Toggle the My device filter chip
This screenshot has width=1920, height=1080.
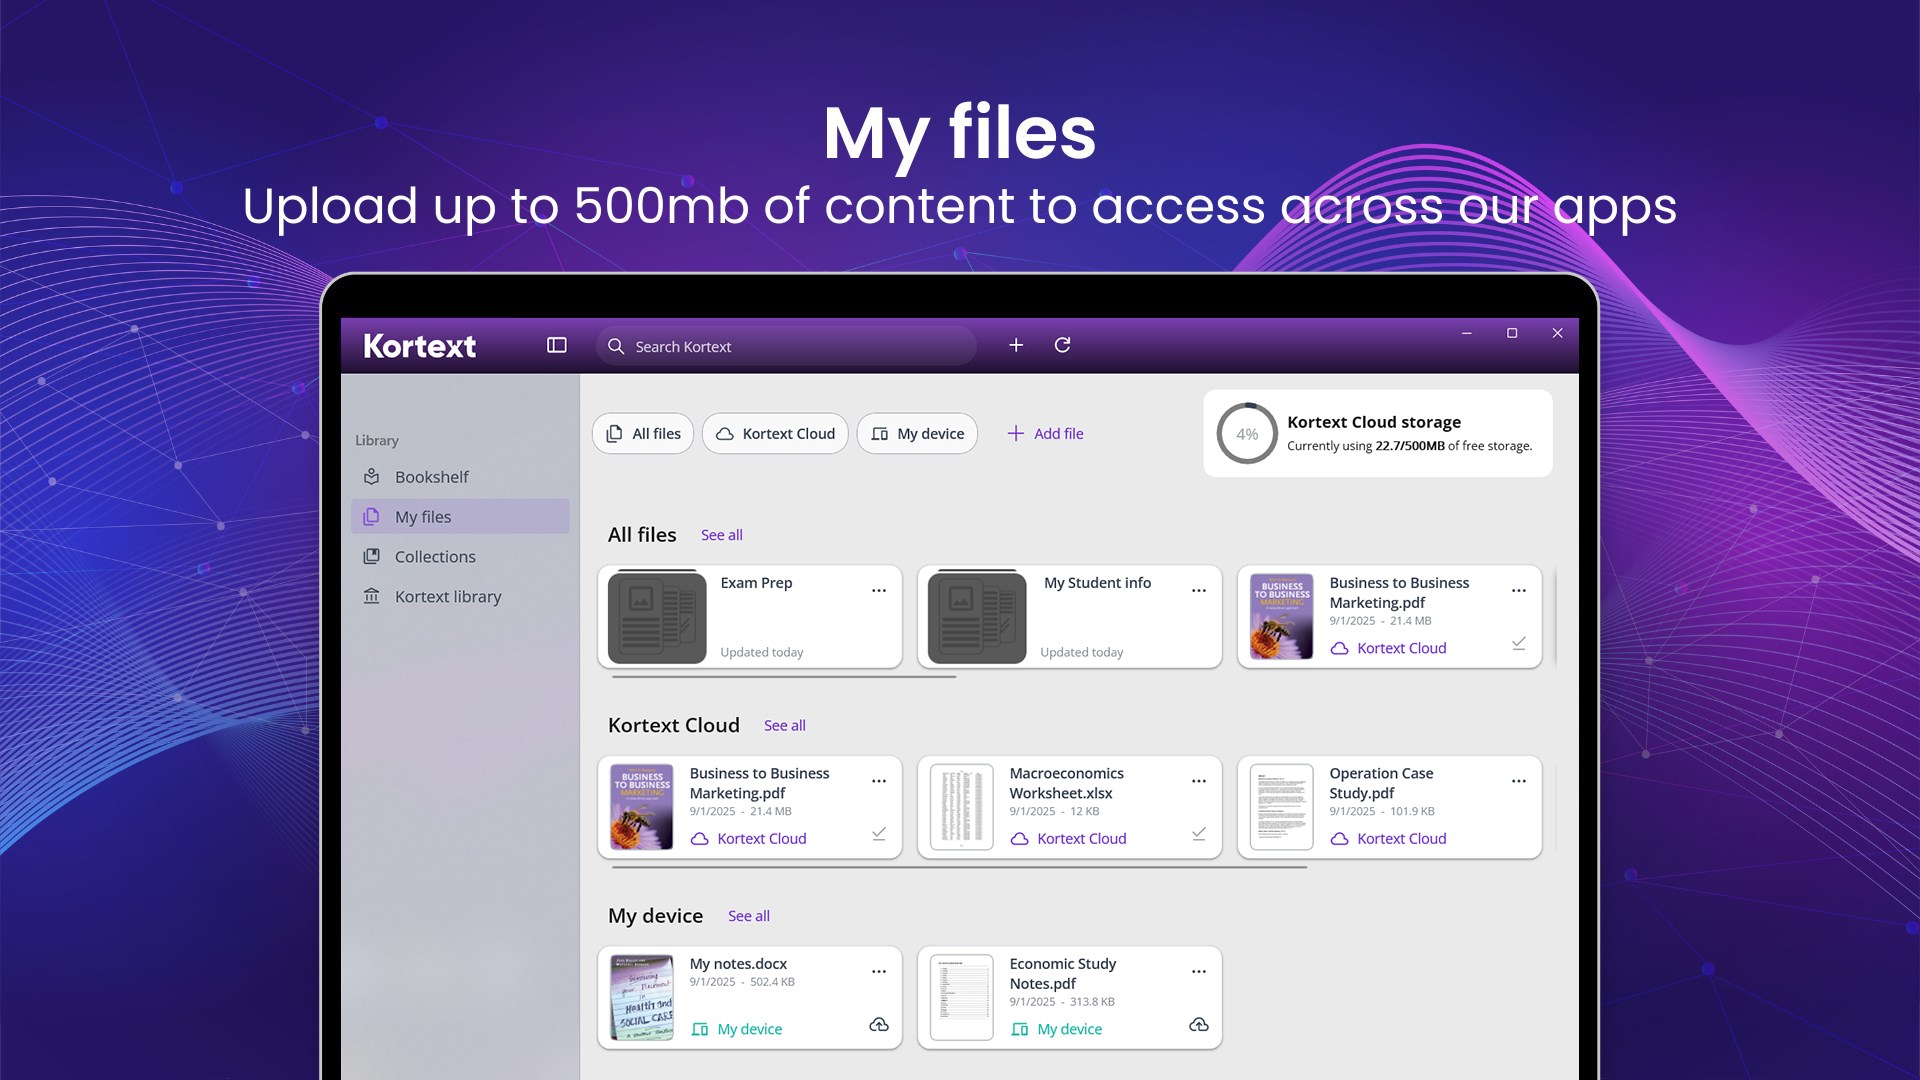click(x=916, y=433)
